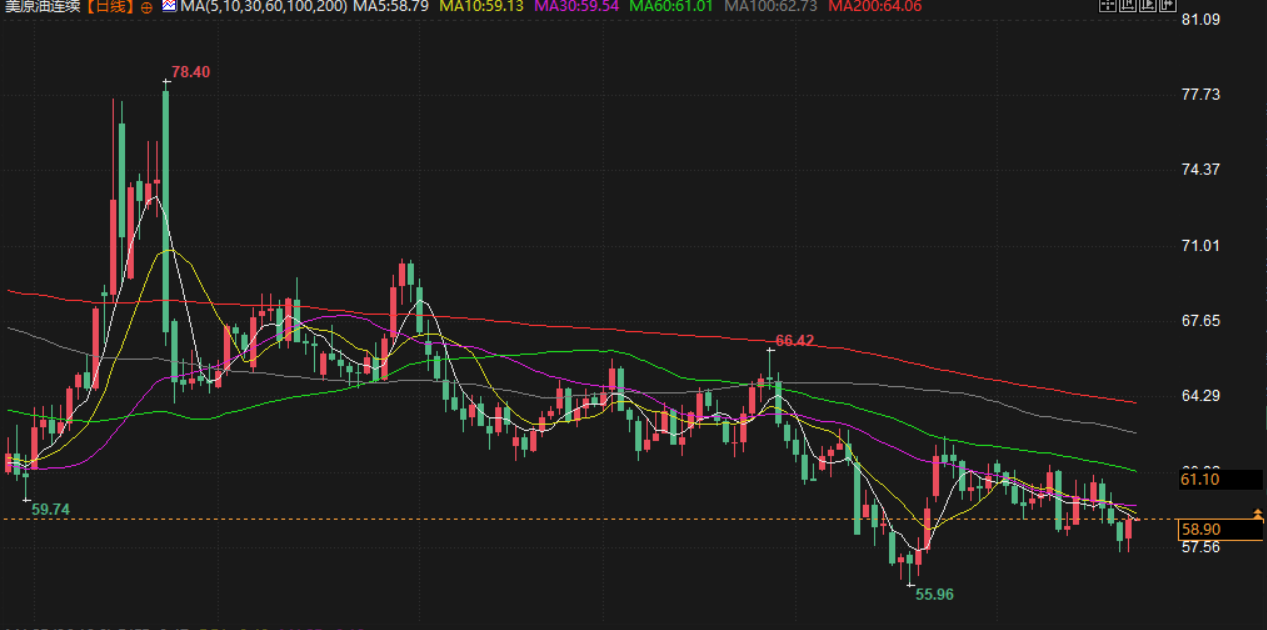
Task: Click the small arrow above the 58.90 price tag
Action: coord(1258,512)
